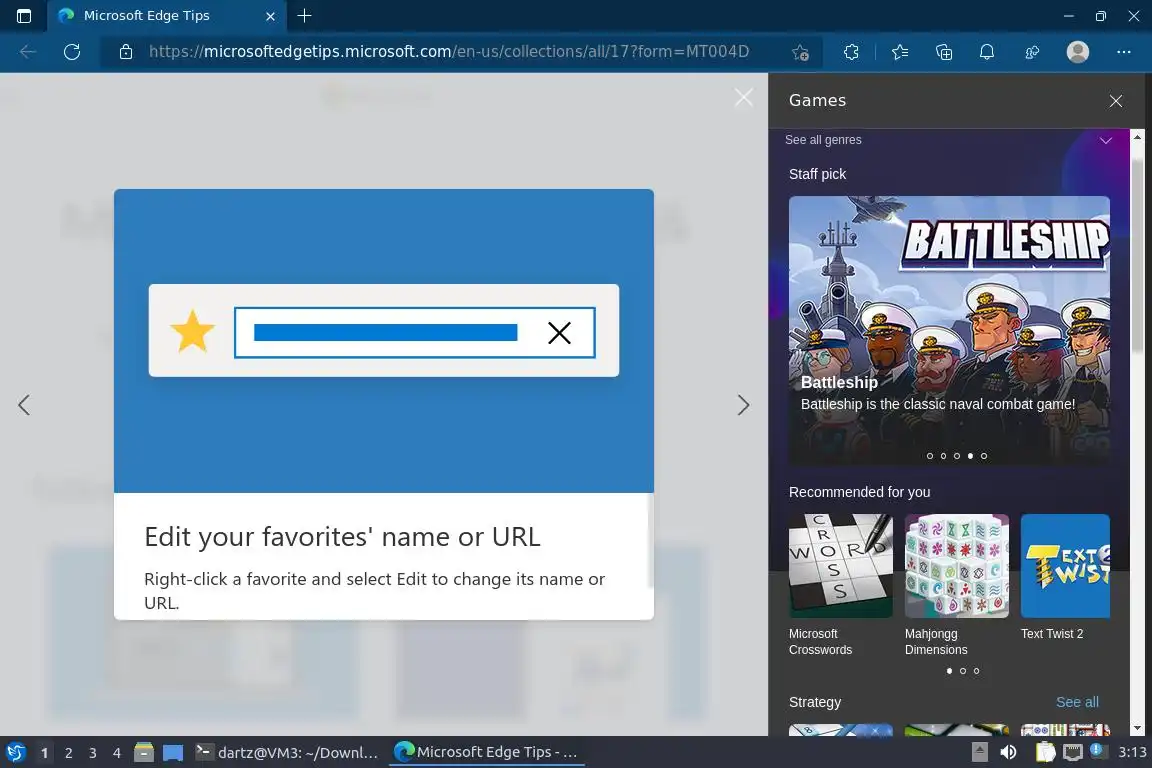Select second Recommended carousel dot
1152x768 pixels.
point(962,671)
